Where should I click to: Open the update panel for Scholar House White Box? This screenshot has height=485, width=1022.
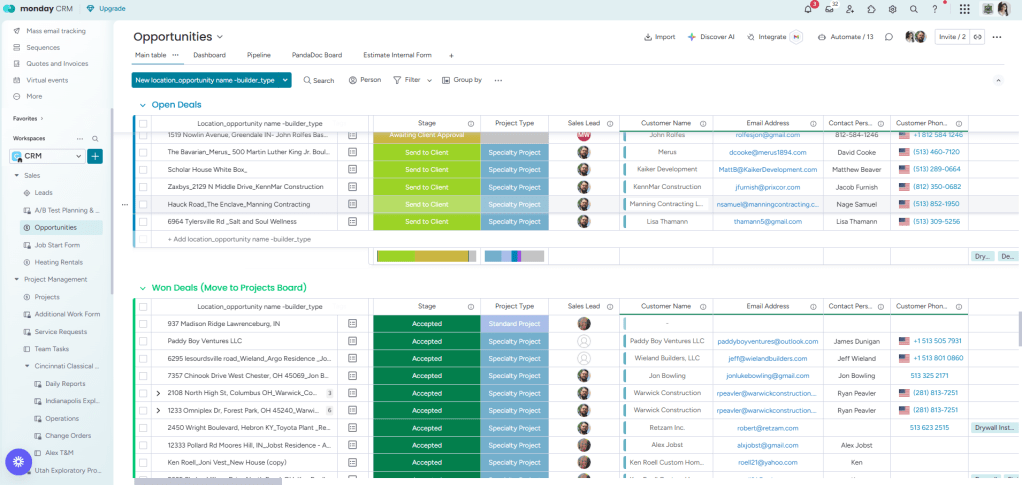(352, 169)
